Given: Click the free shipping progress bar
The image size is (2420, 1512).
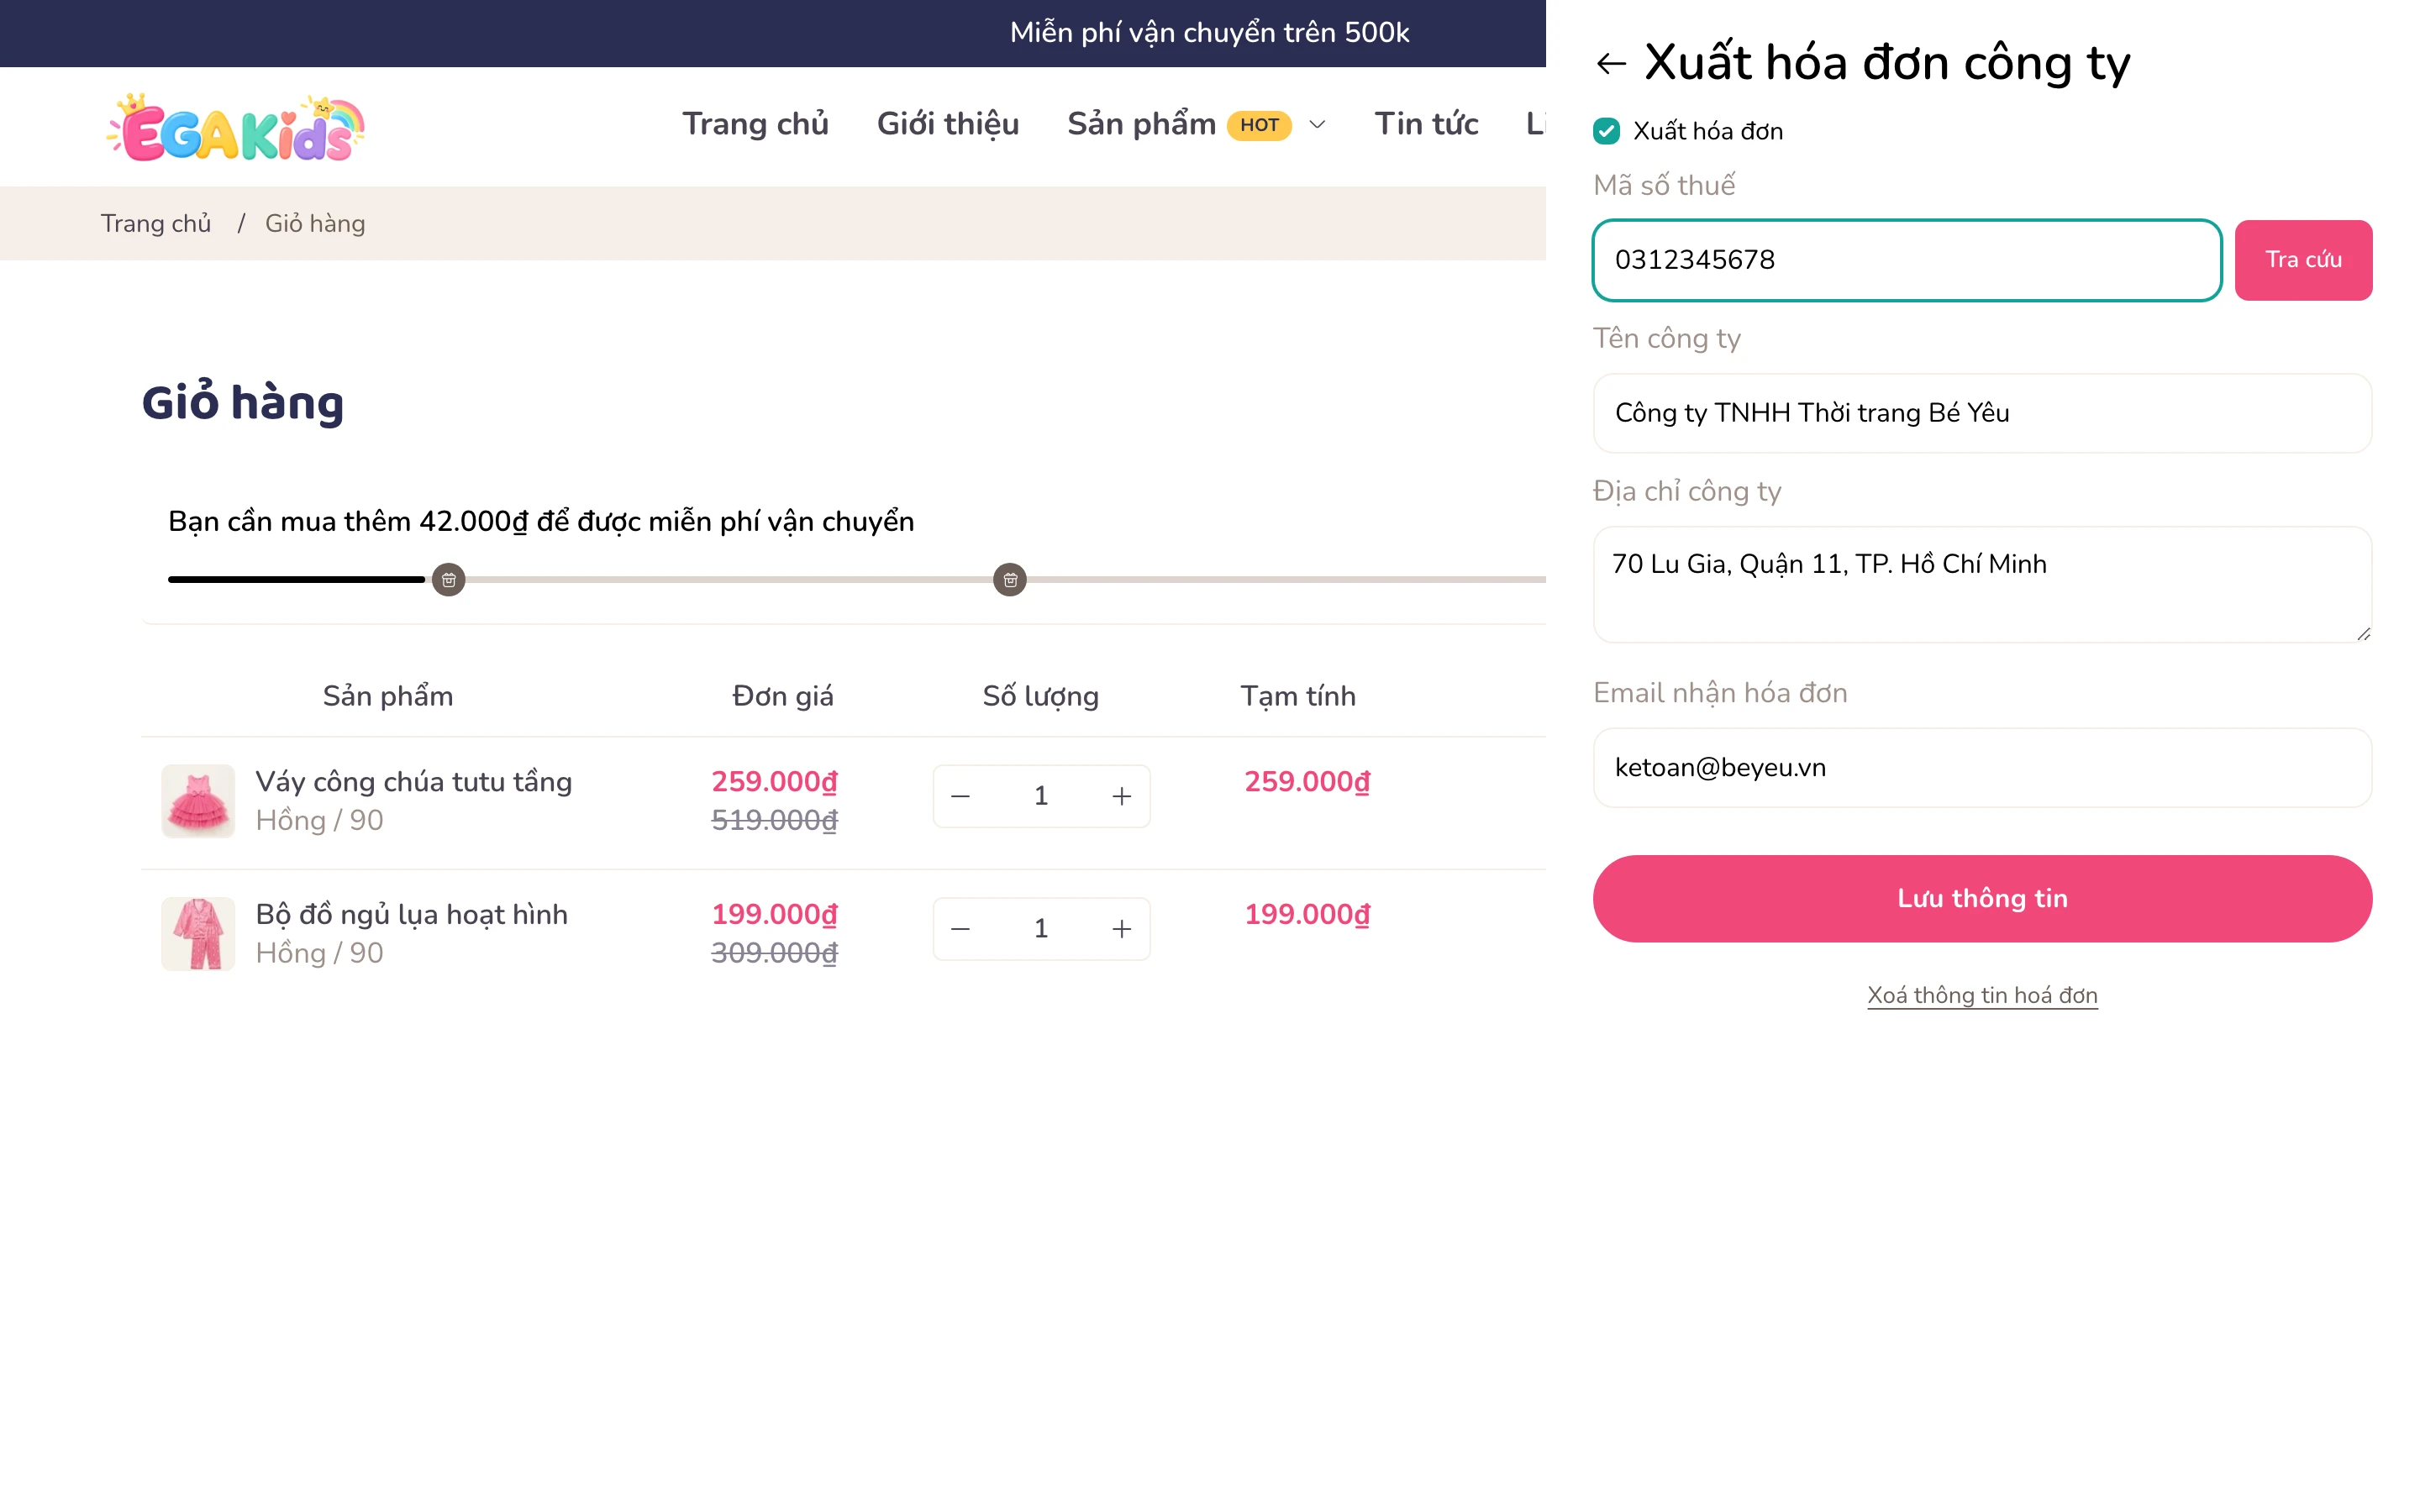Looking at the screenshot, I should tap(857, 579).
